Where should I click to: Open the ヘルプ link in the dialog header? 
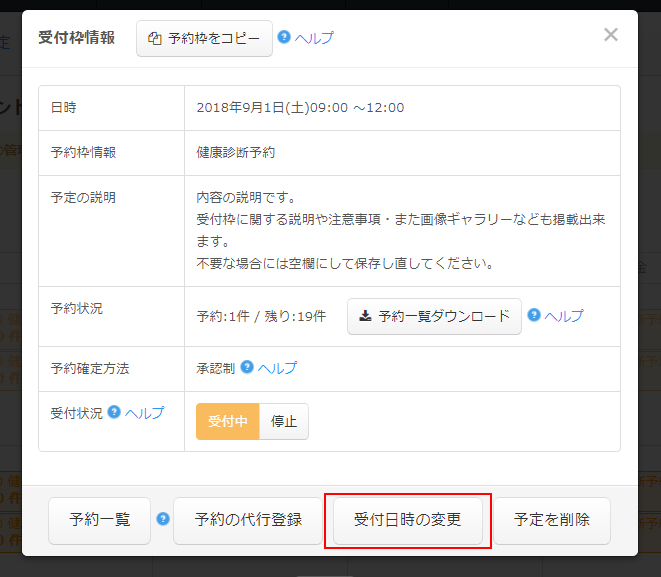(x=314, y=38)
